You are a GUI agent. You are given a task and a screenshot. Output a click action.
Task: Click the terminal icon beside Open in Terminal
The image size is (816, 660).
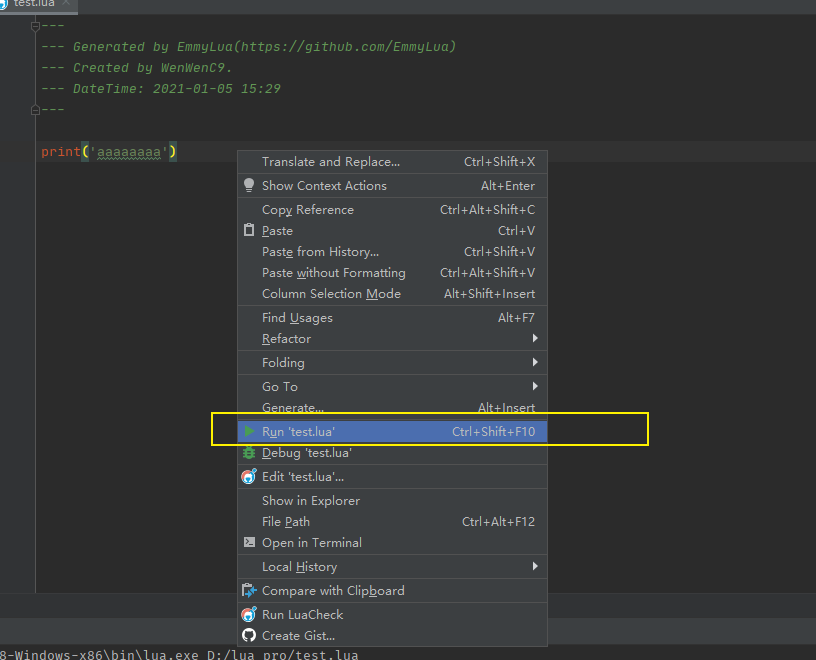click(251, 543)
